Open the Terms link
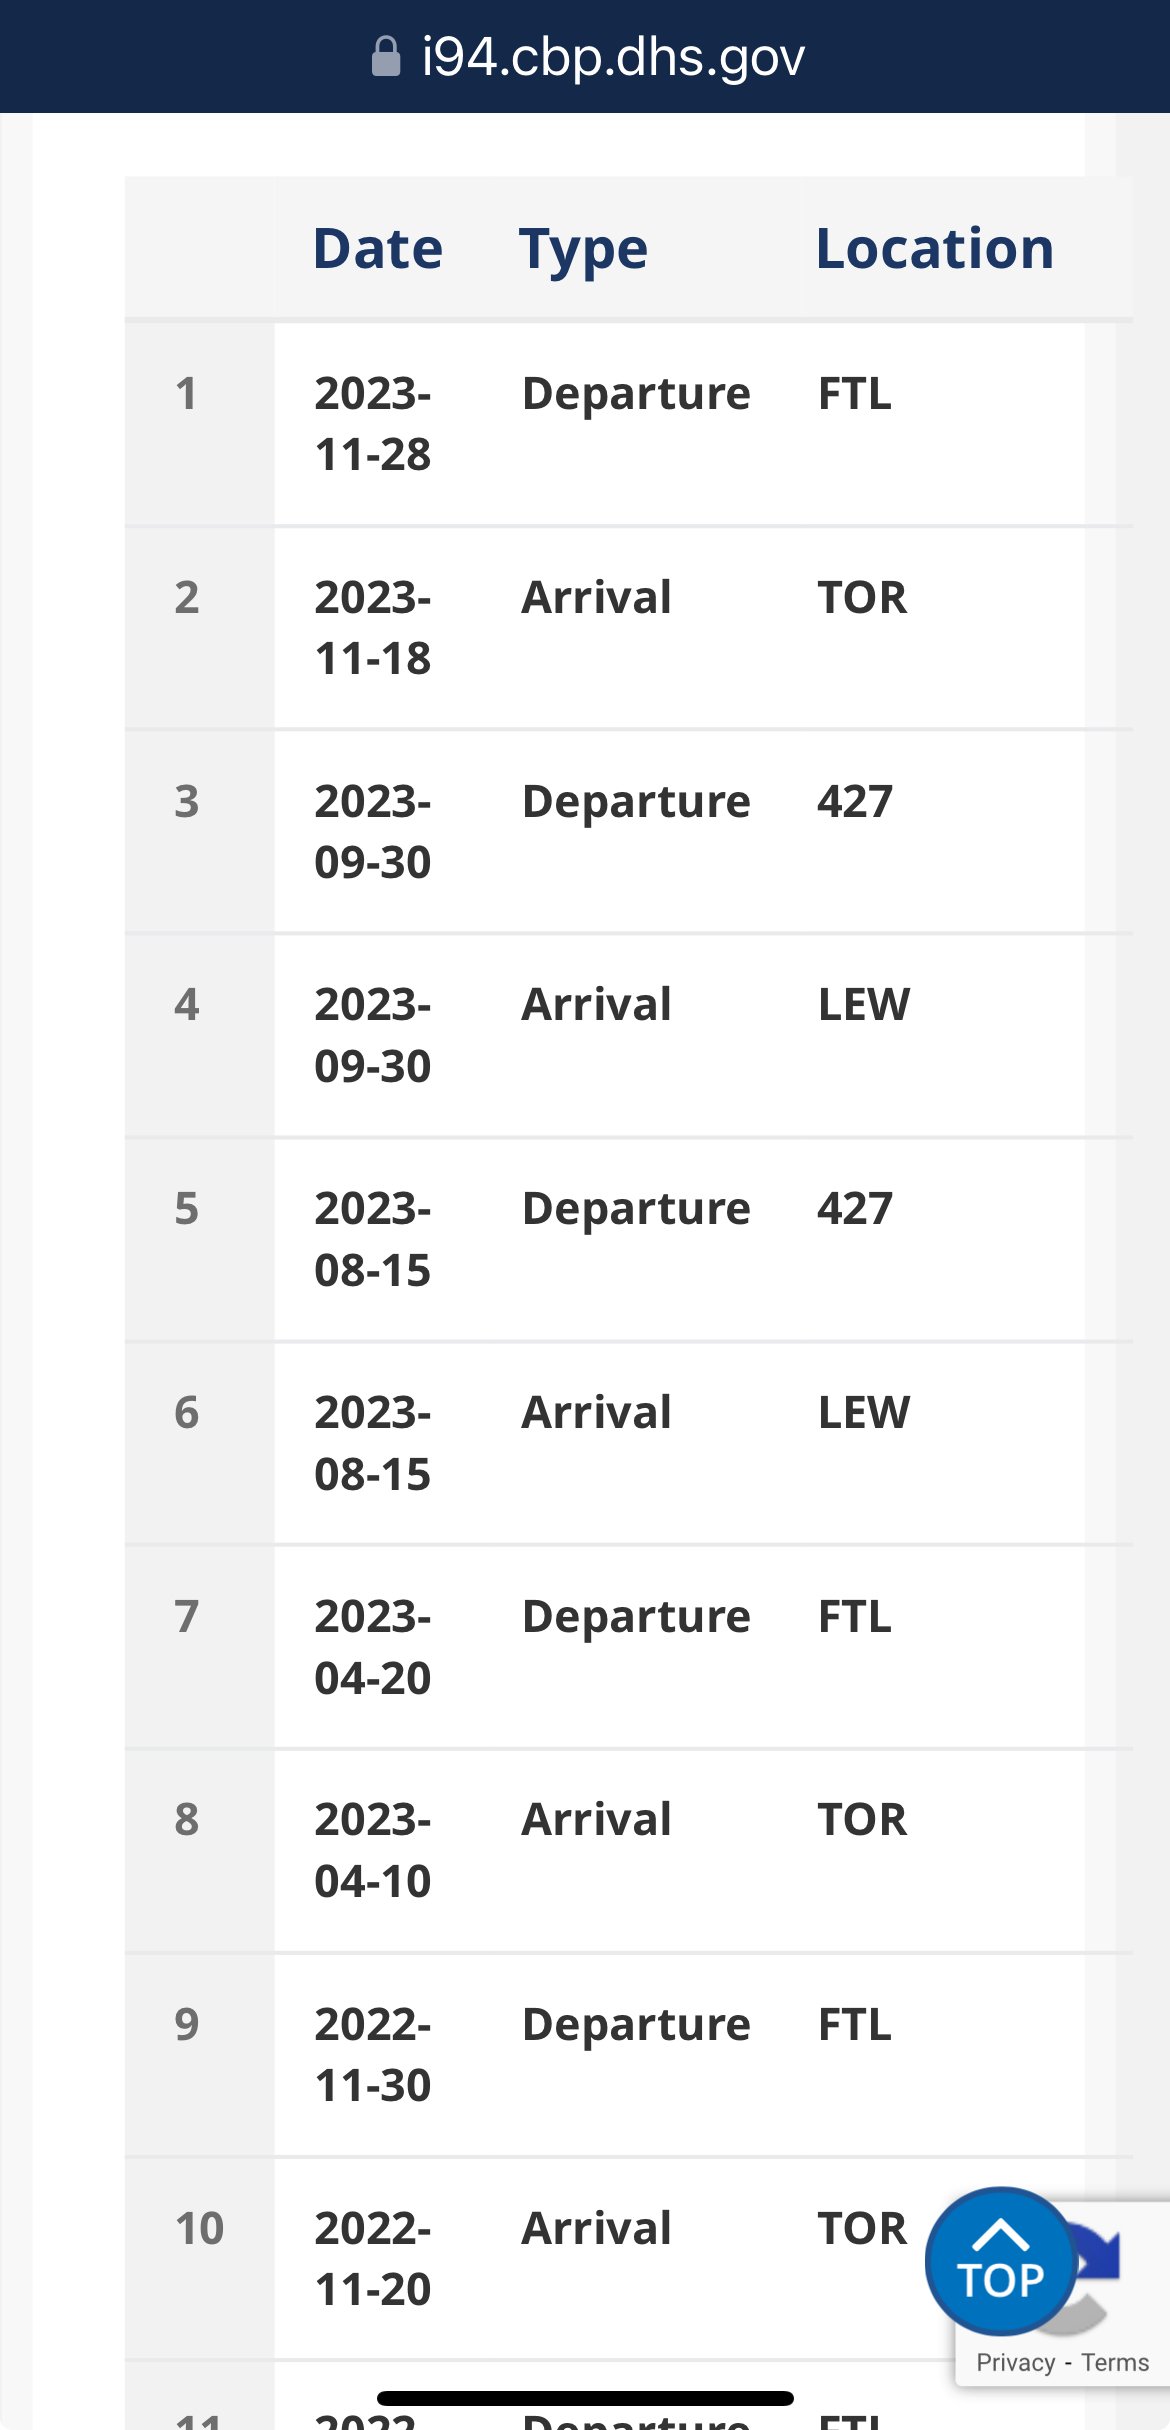1170x2430 pixels. tap(1115, 2362)
